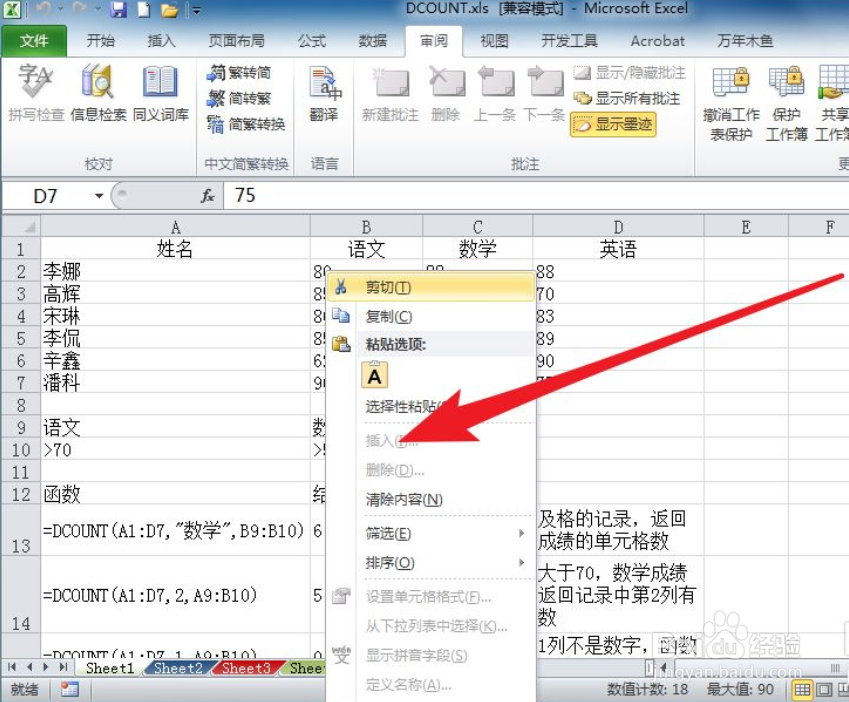Toggle Show Ink (显示墨迹) button
849x702 pixels.
click(x=613, y=124)
